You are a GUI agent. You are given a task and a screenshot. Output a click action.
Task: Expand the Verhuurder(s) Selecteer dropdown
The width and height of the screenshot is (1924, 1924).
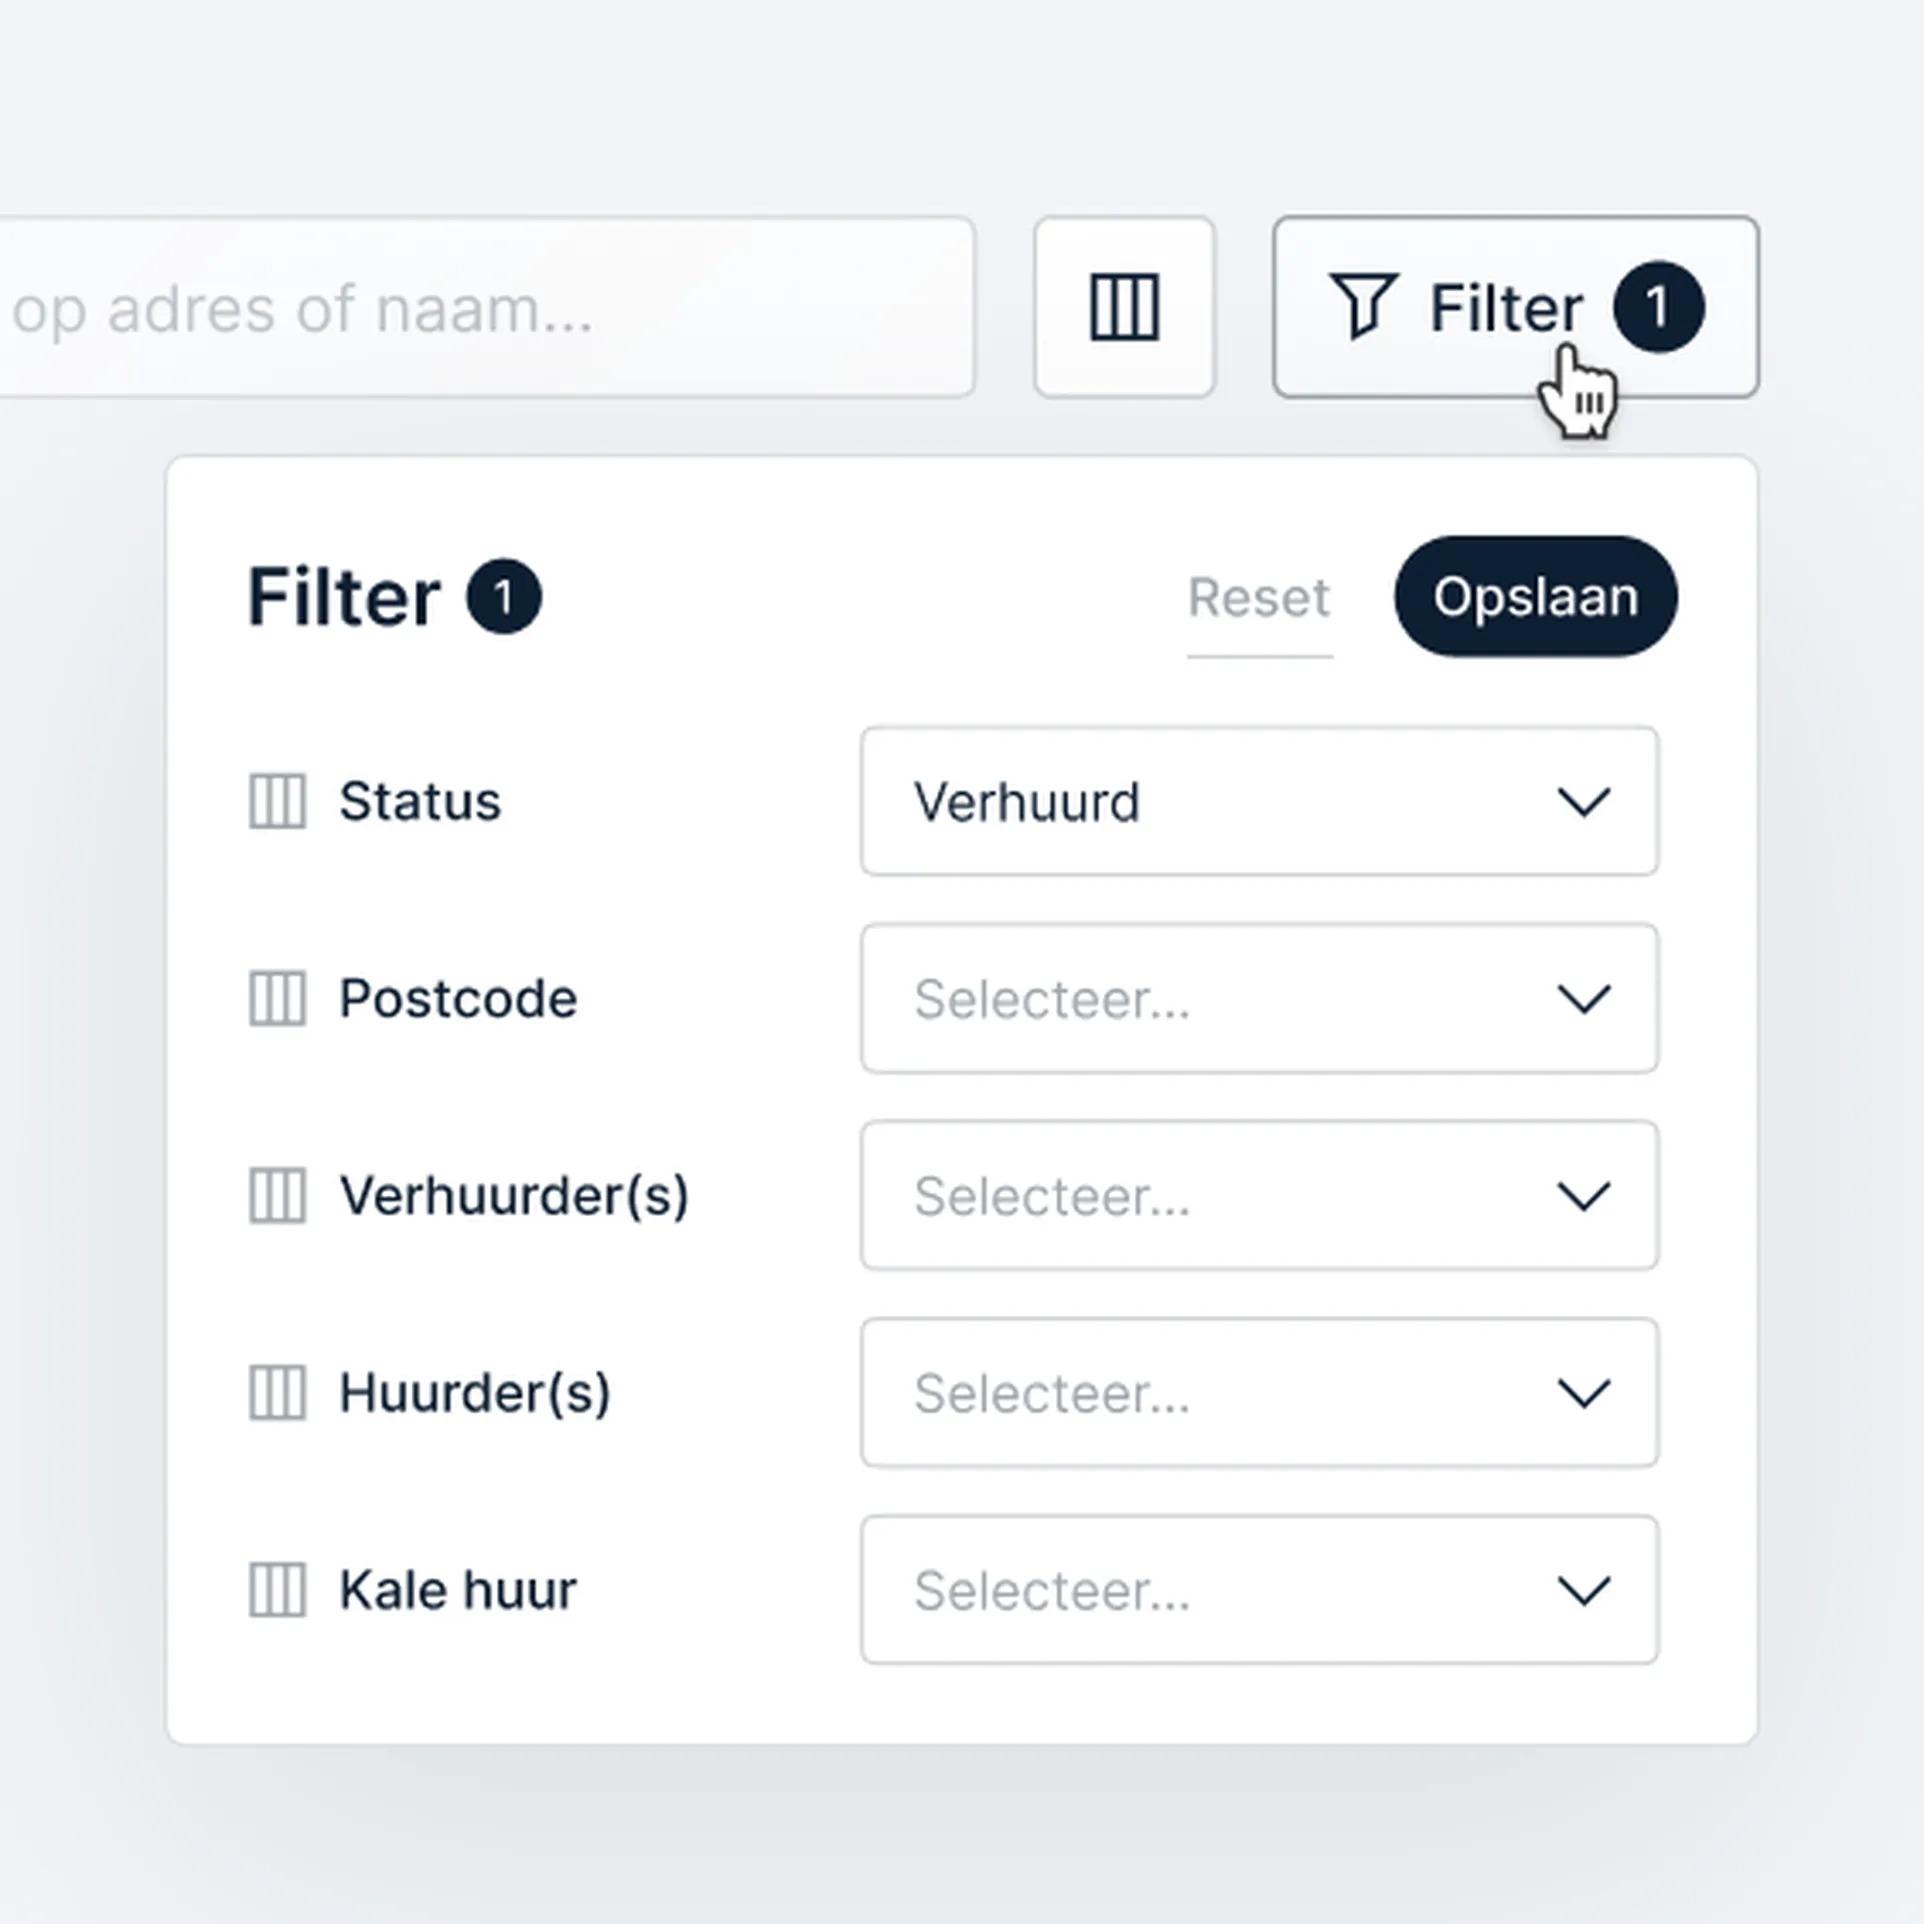1259,1195
